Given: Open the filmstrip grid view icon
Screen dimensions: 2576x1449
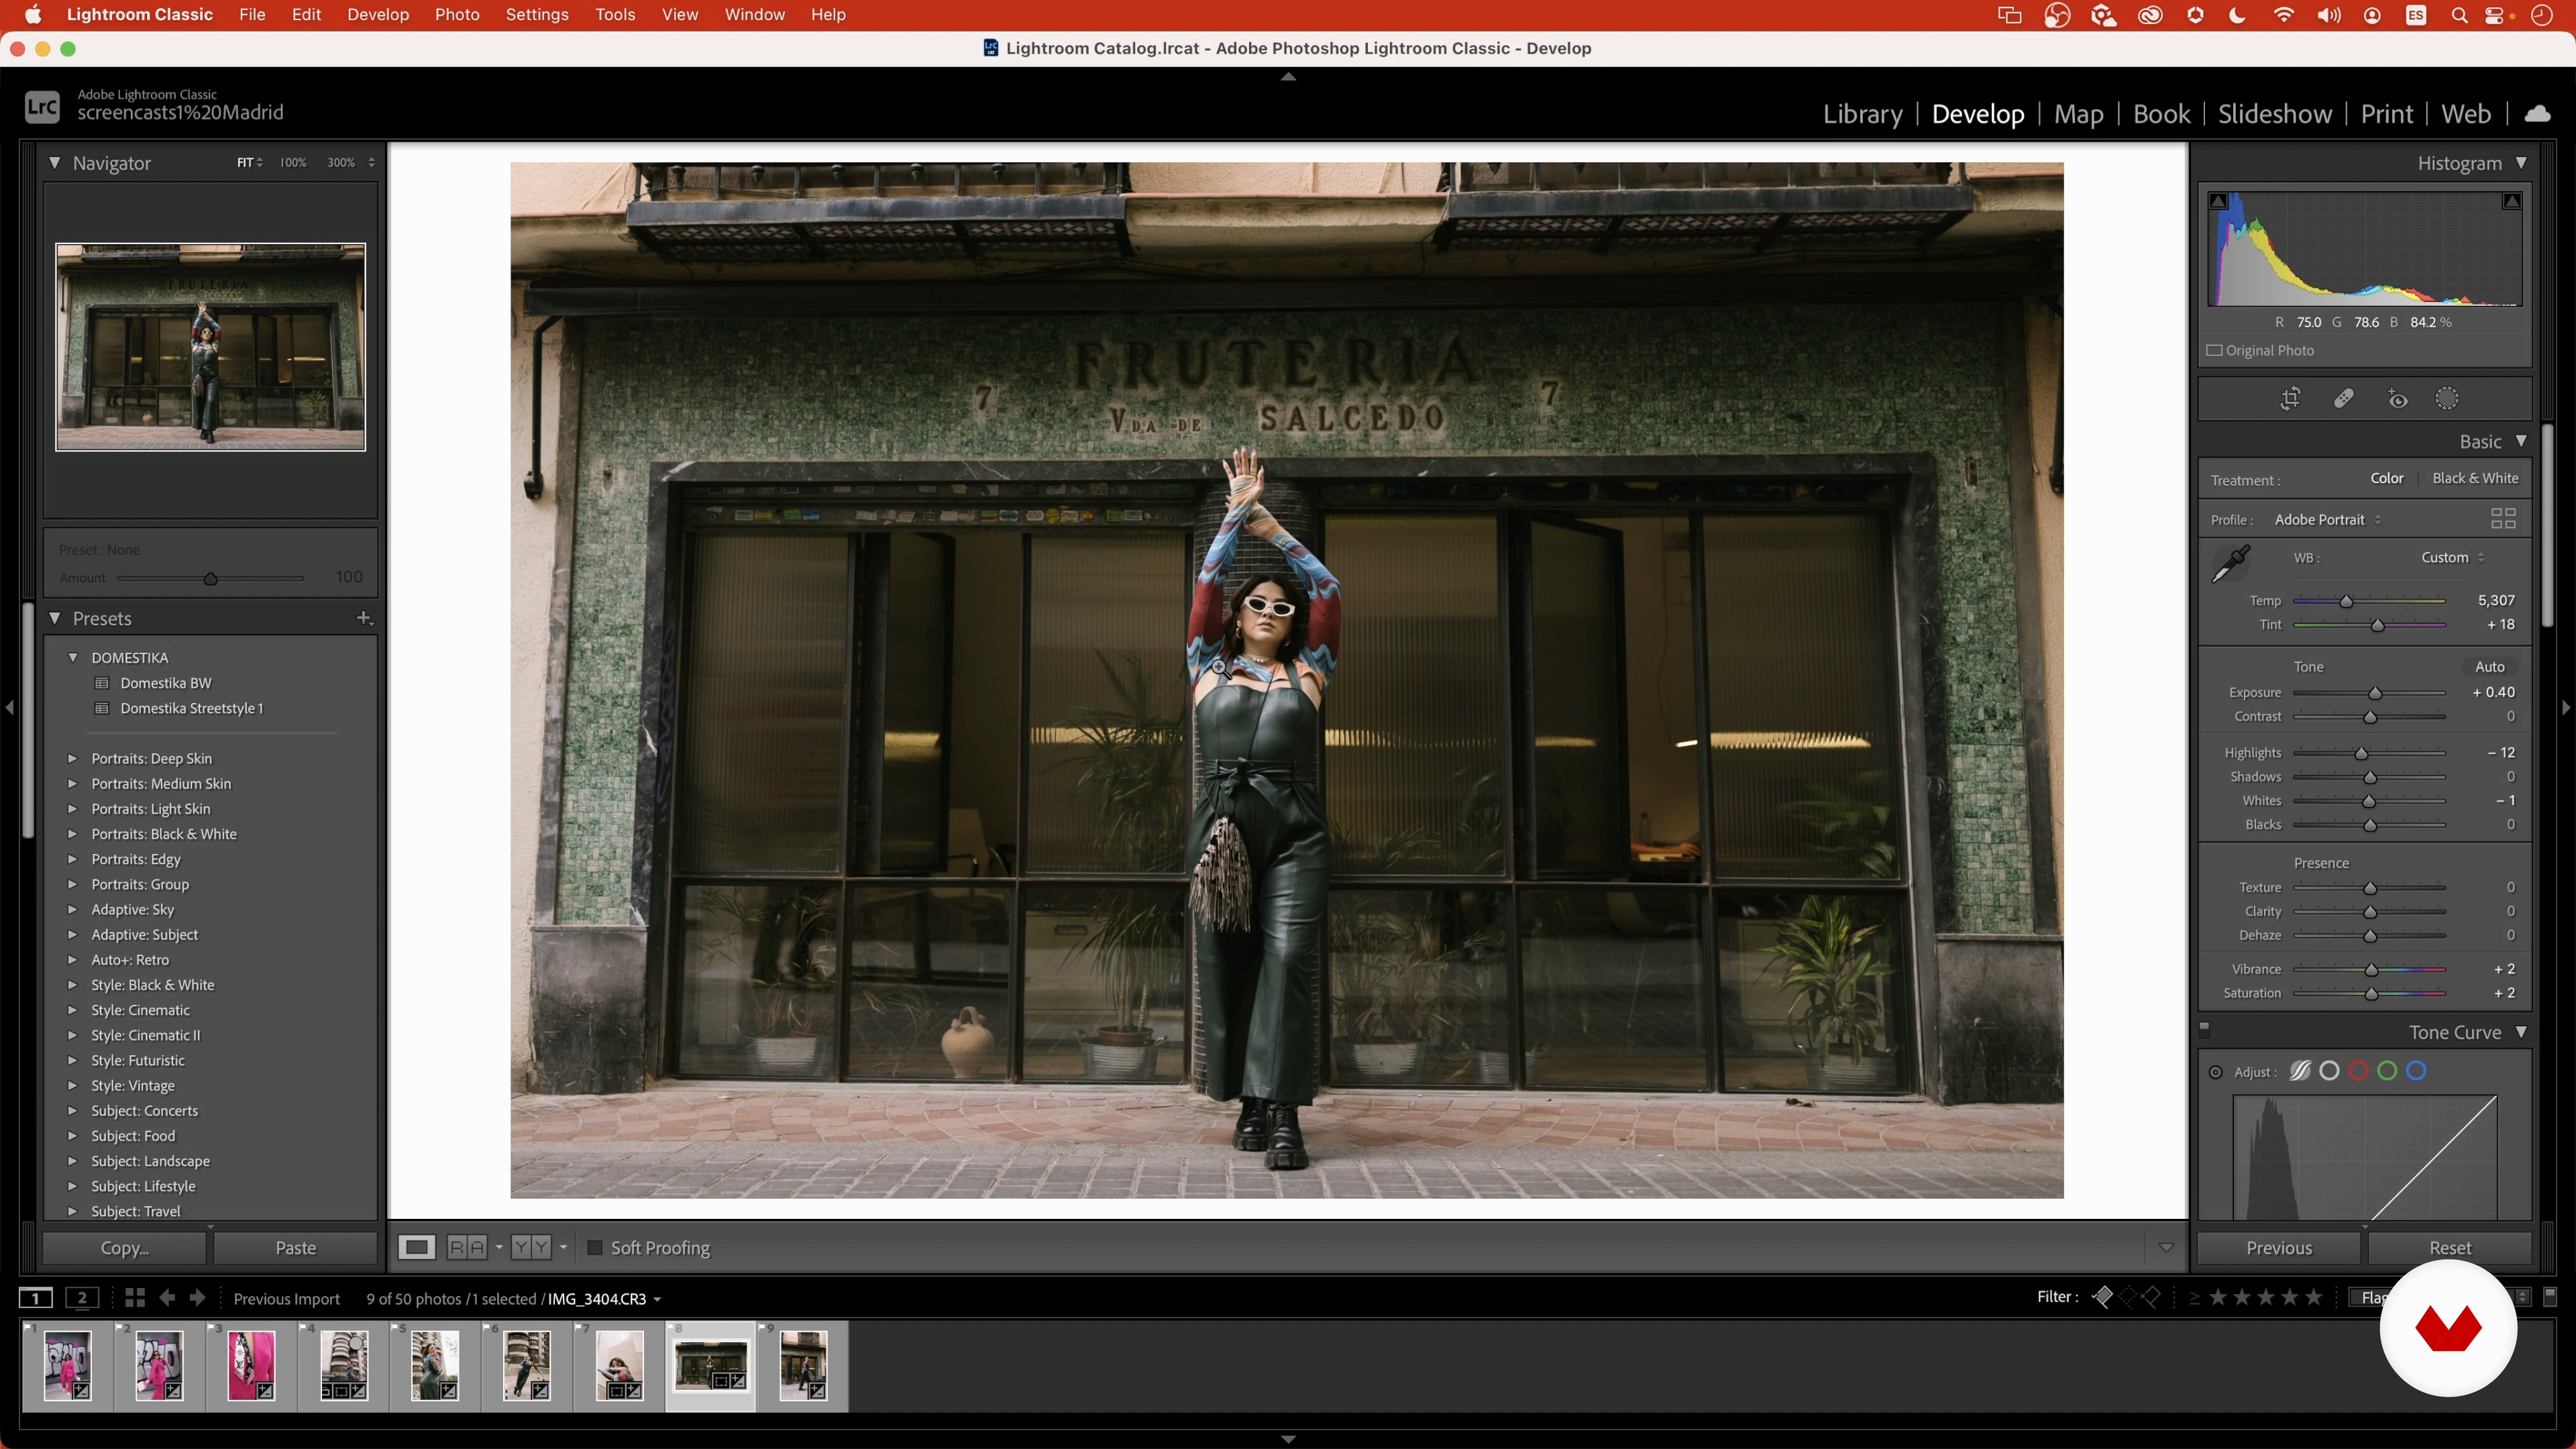Looking at the screenshot, I should [x=135, y=1297].
